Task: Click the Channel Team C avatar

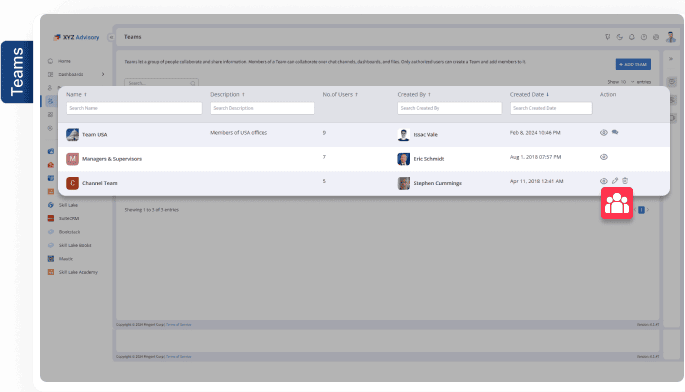Action: pos(73,183)
